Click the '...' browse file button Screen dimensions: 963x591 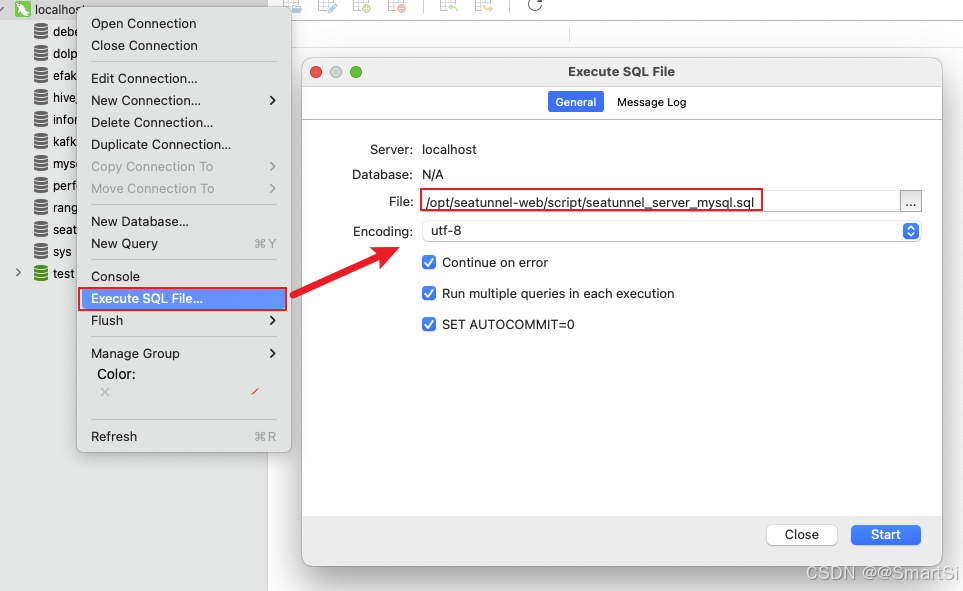[x=911, y=202]
